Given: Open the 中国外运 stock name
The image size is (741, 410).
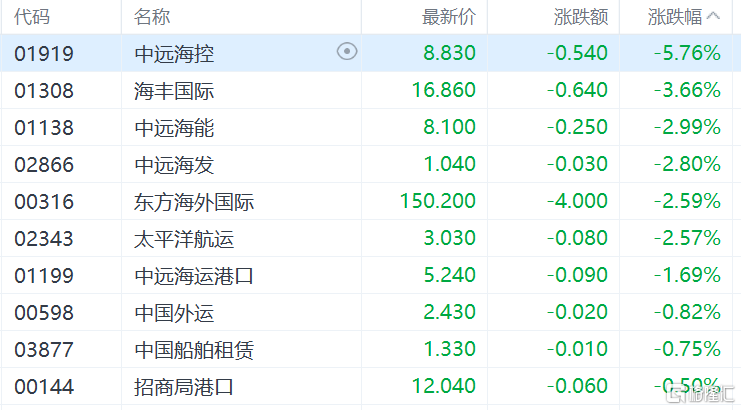Looking at the screenshot, I should pos(174,313).
